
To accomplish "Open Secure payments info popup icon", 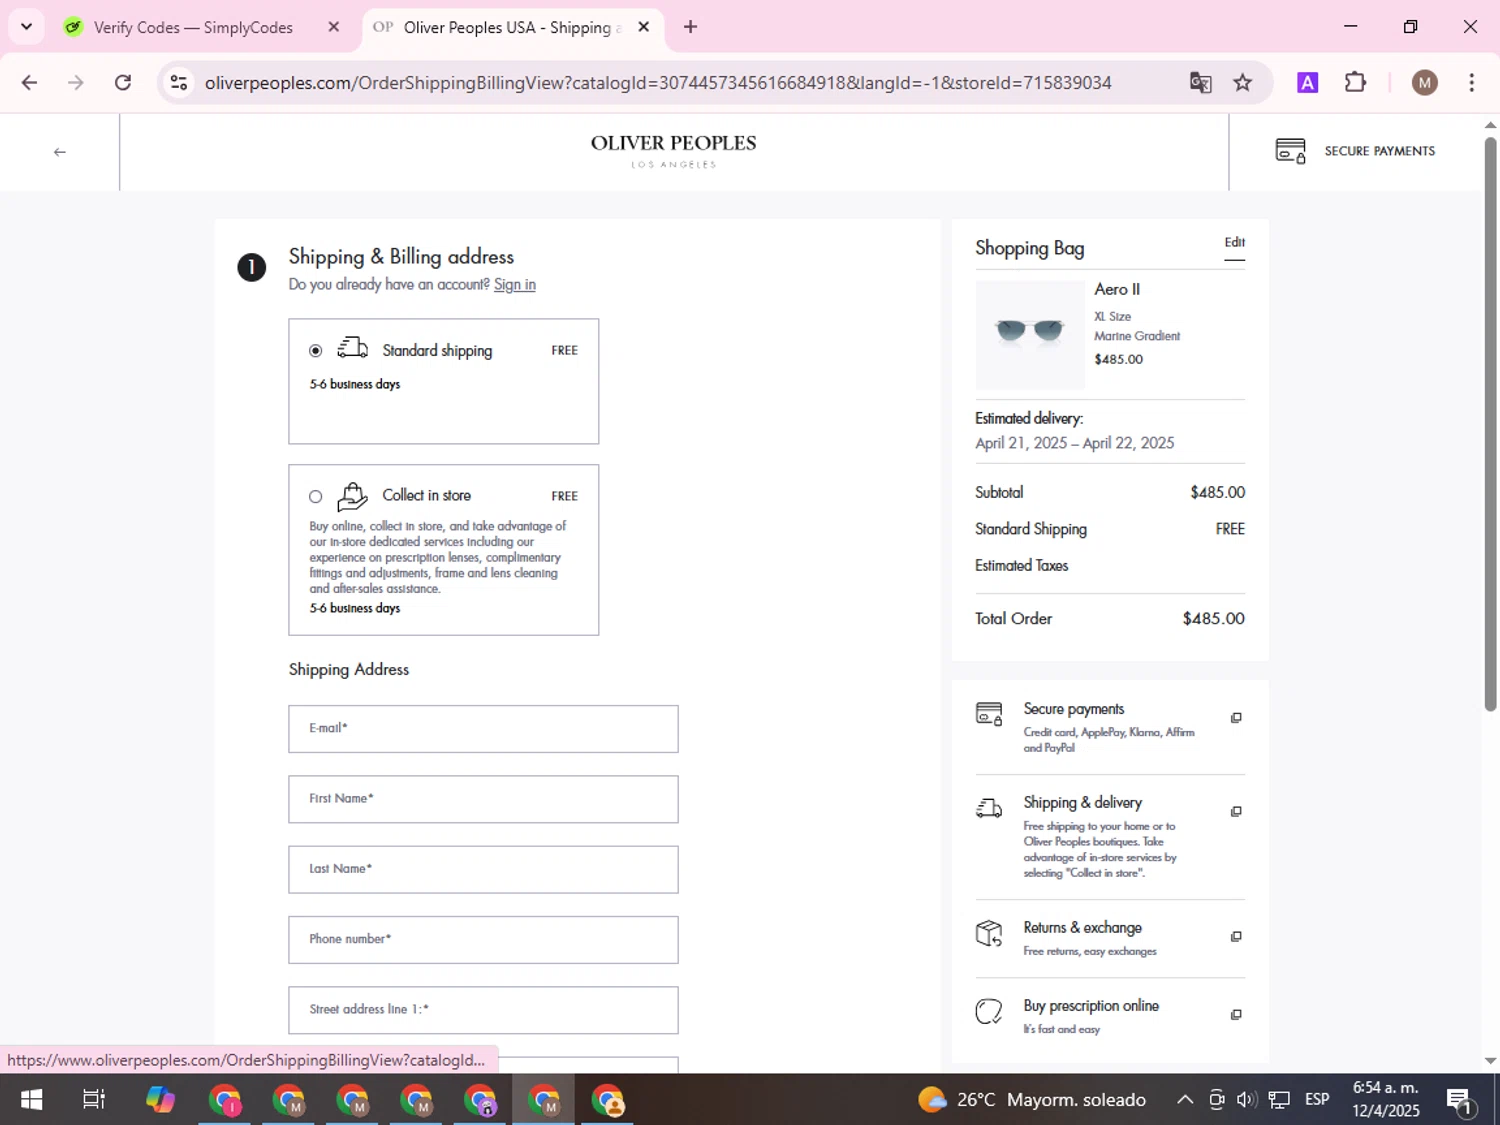I will (x=1236, y=718).
